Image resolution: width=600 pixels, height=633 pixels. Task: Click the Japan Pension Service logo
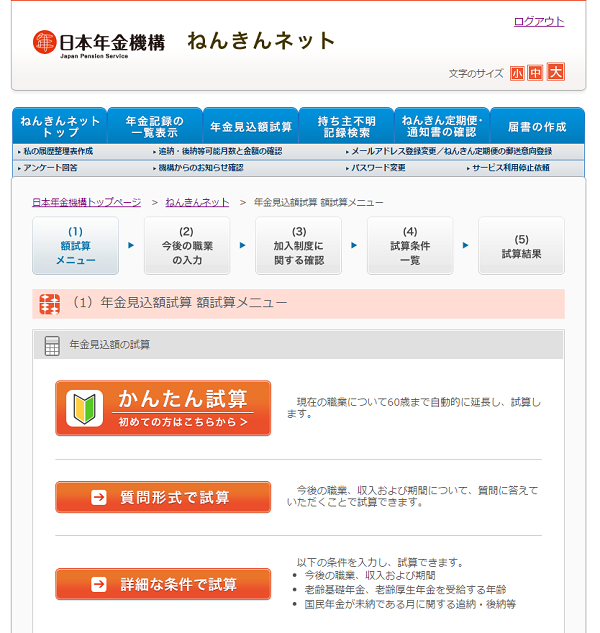[99, 44]
